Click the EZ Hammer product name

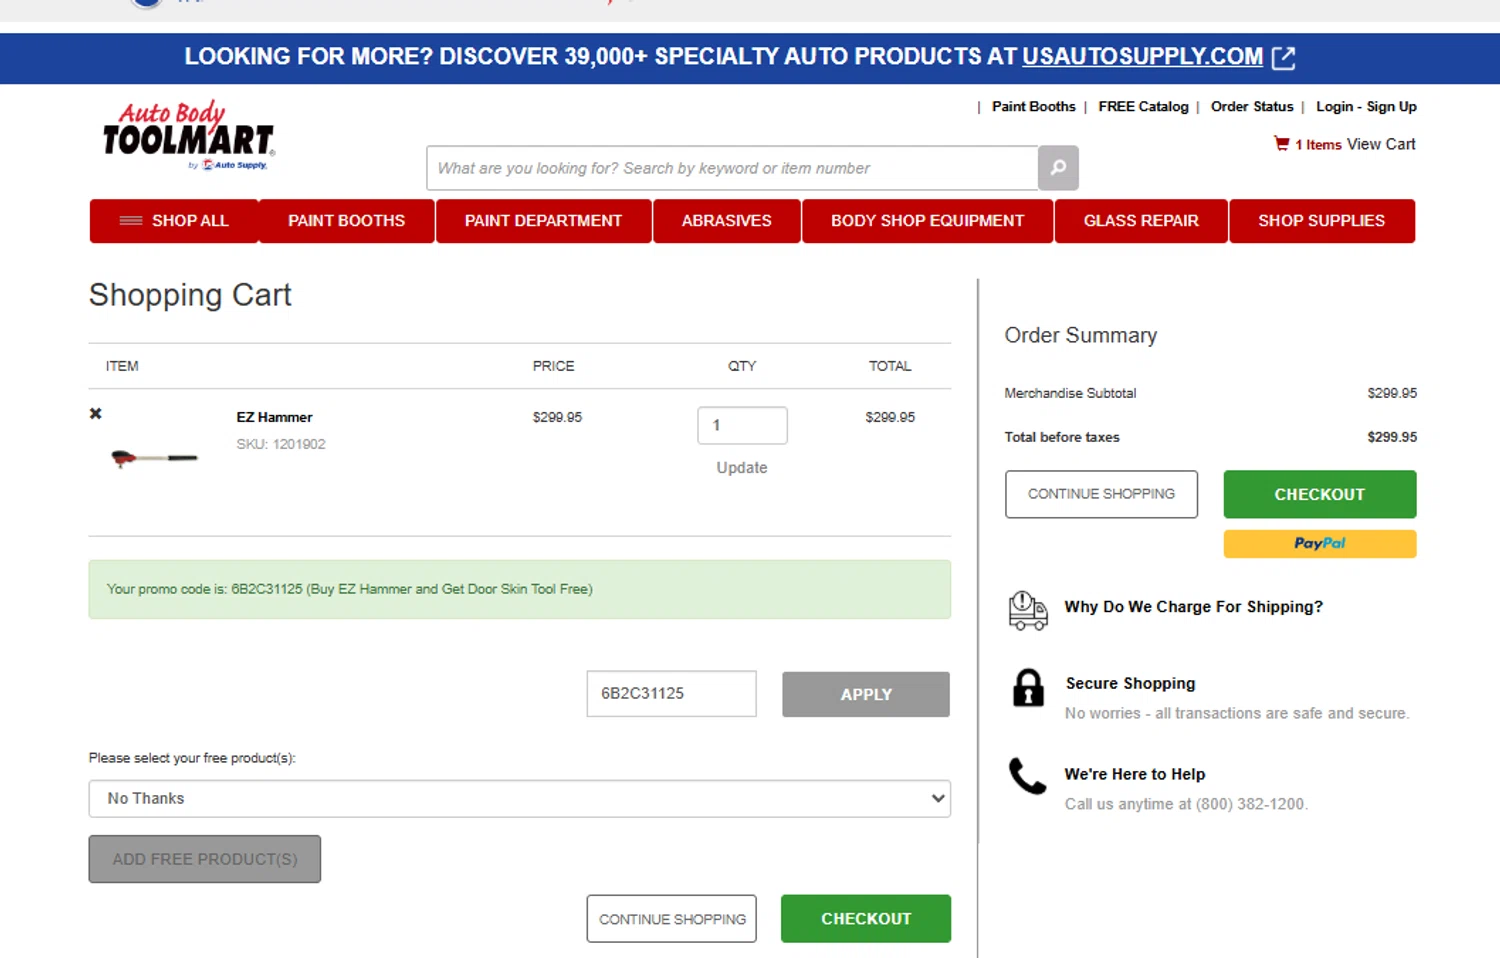click(274, 418)
